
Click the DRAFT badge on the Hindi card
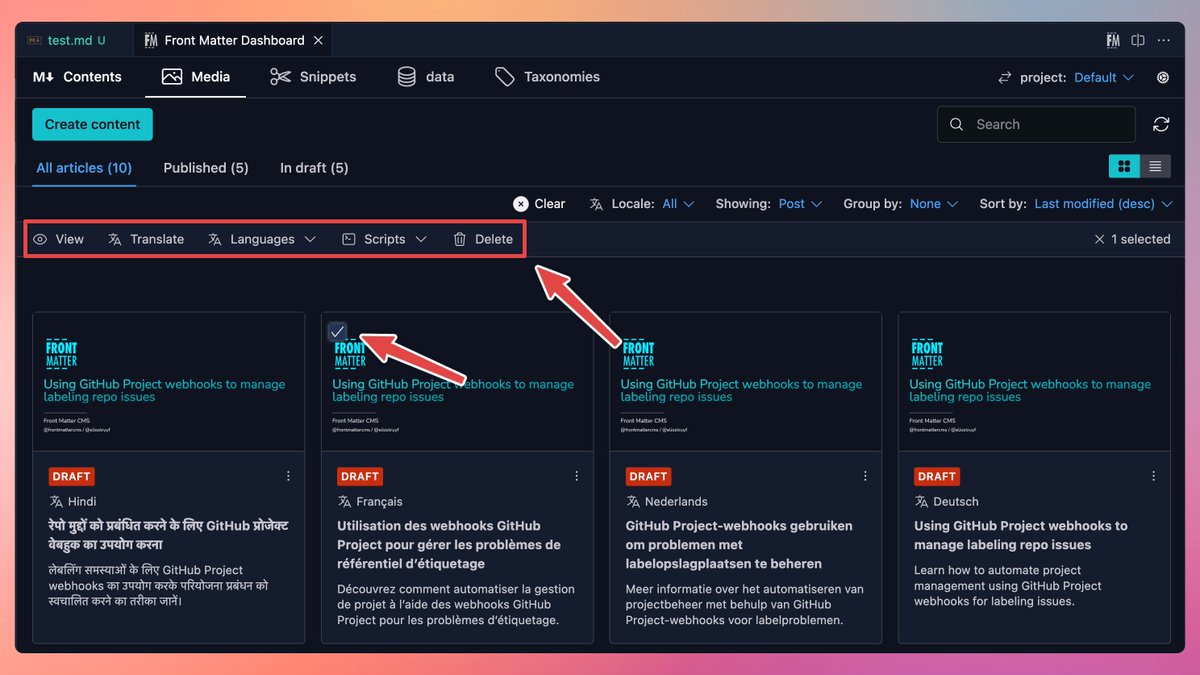(71, 476)
